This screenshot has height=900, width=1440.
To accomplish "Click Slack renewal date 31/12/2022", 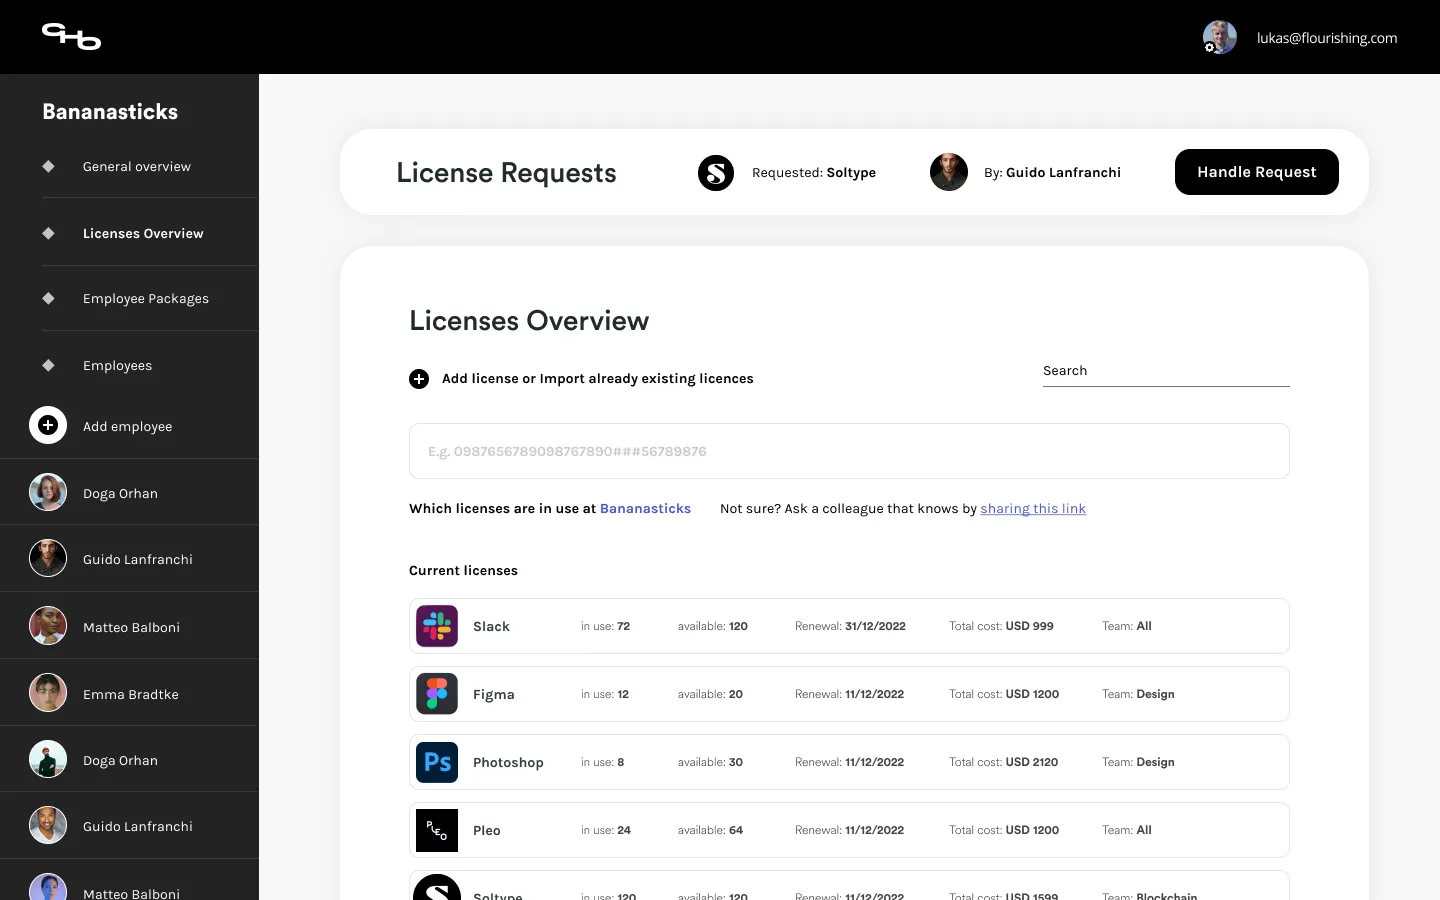I will point(850,626).
